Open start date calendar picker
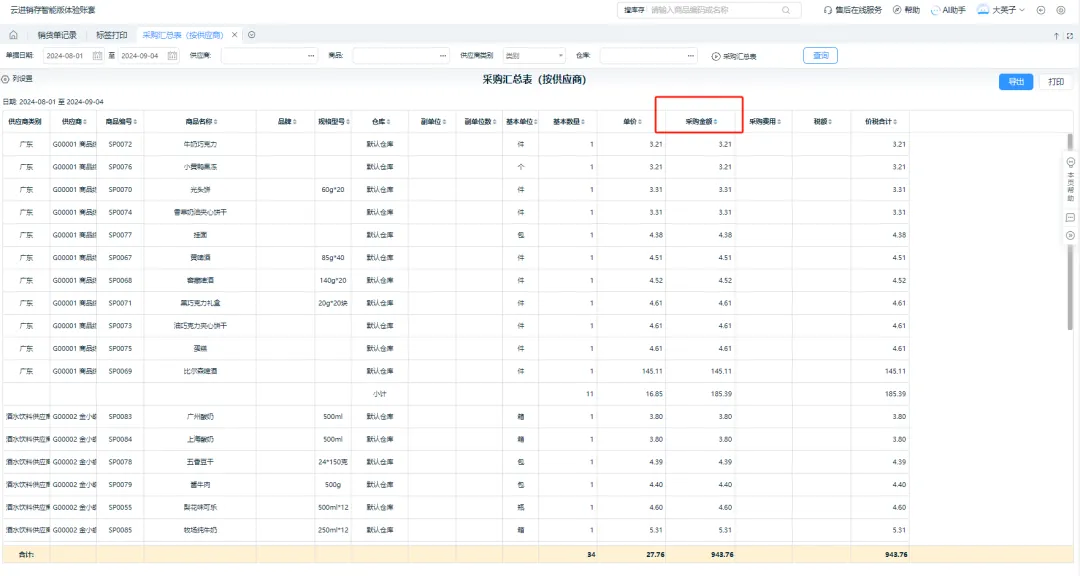 click(97, 56)
